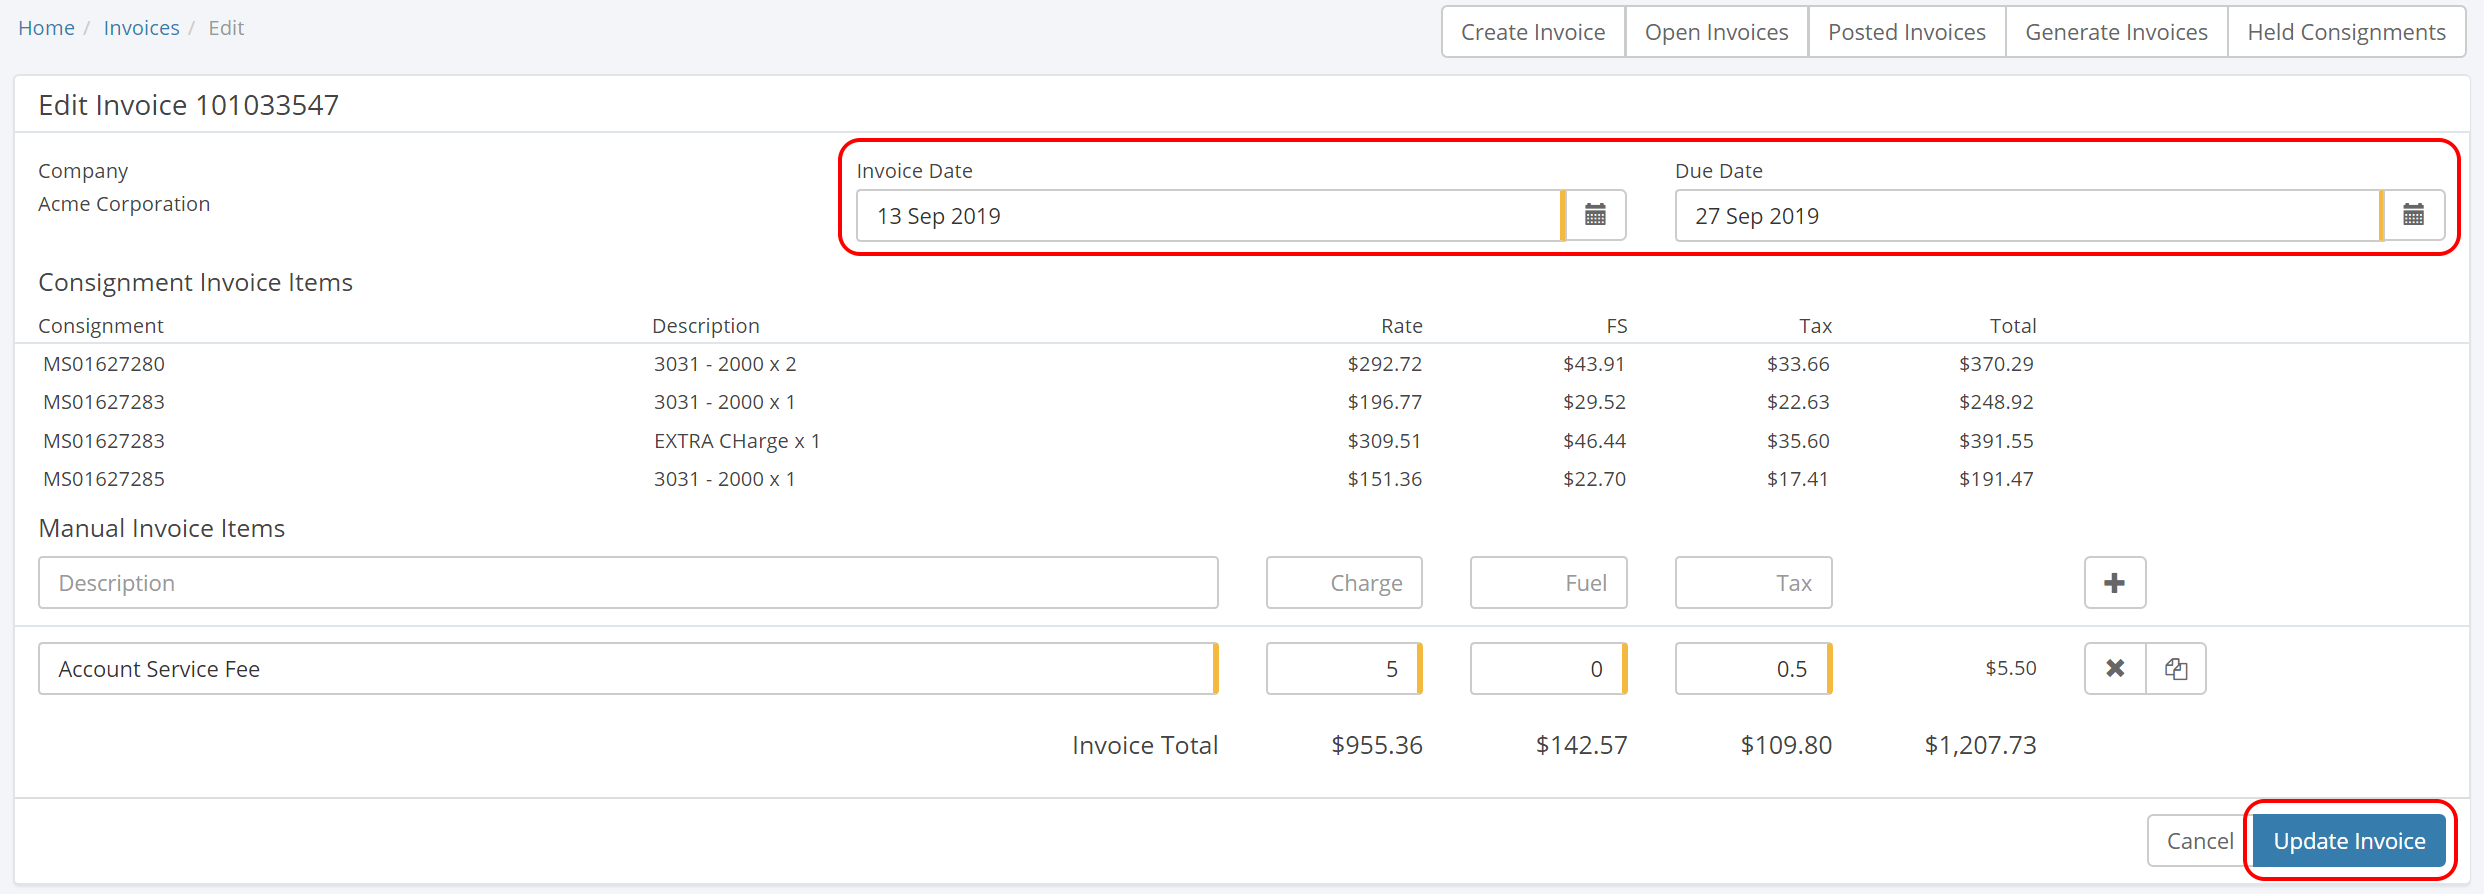Click the Consignment column header
2484x894 pixels.
pos(101,326)
